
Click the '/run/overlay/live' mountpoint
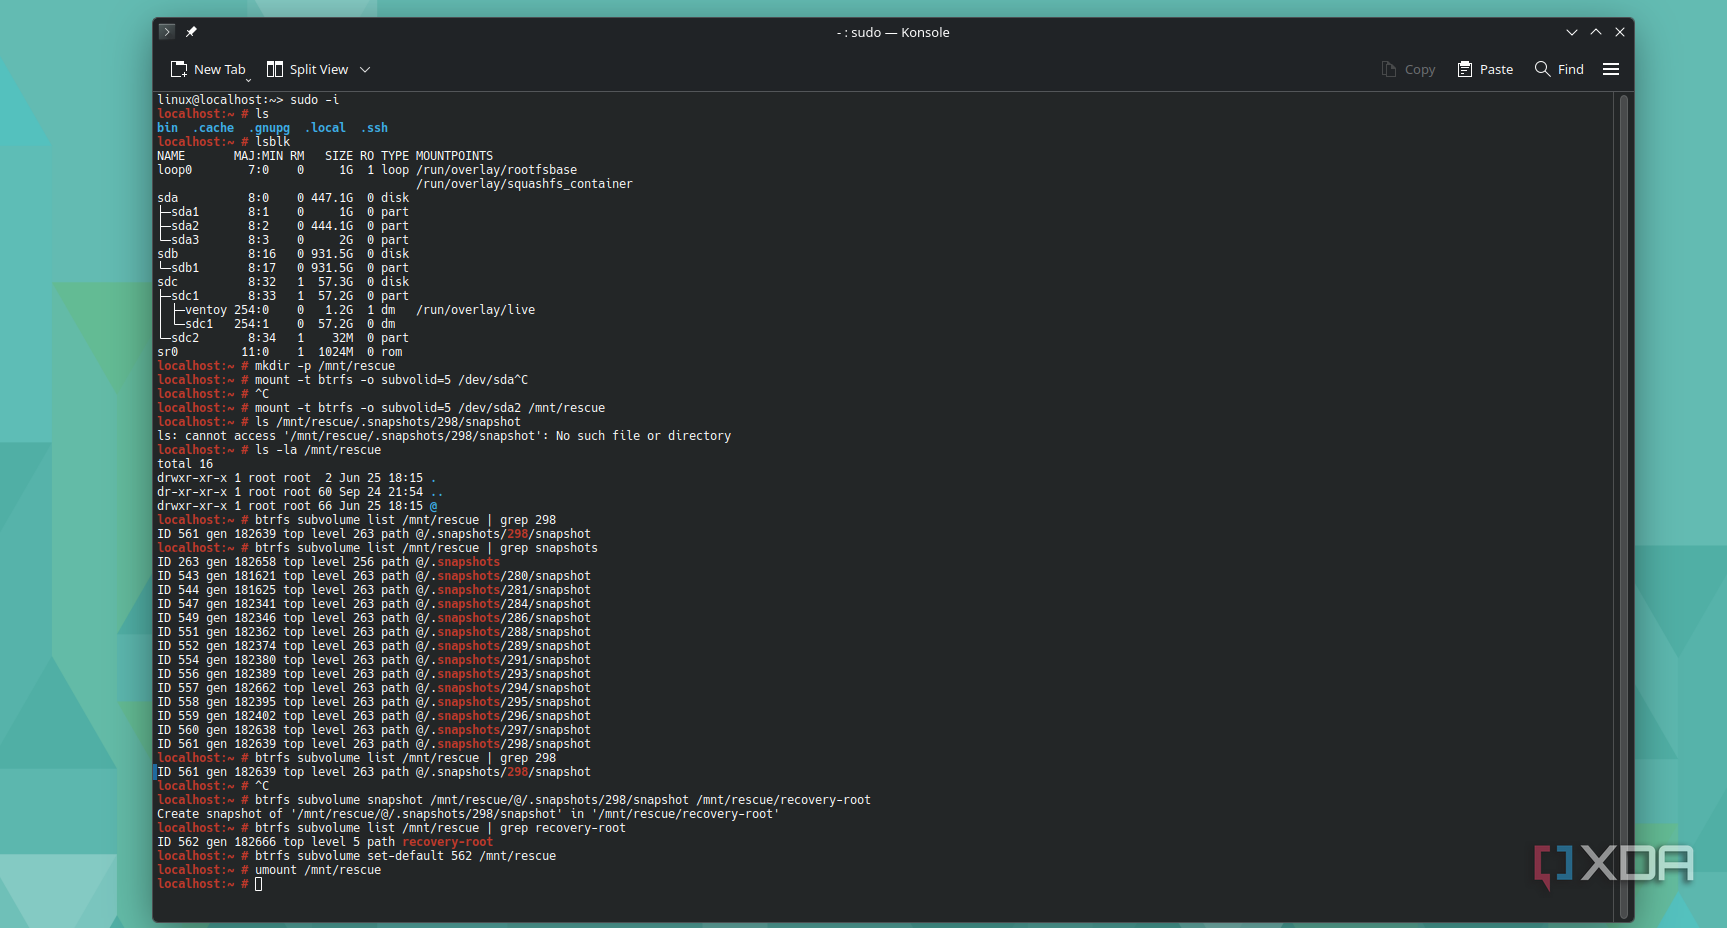476,310
